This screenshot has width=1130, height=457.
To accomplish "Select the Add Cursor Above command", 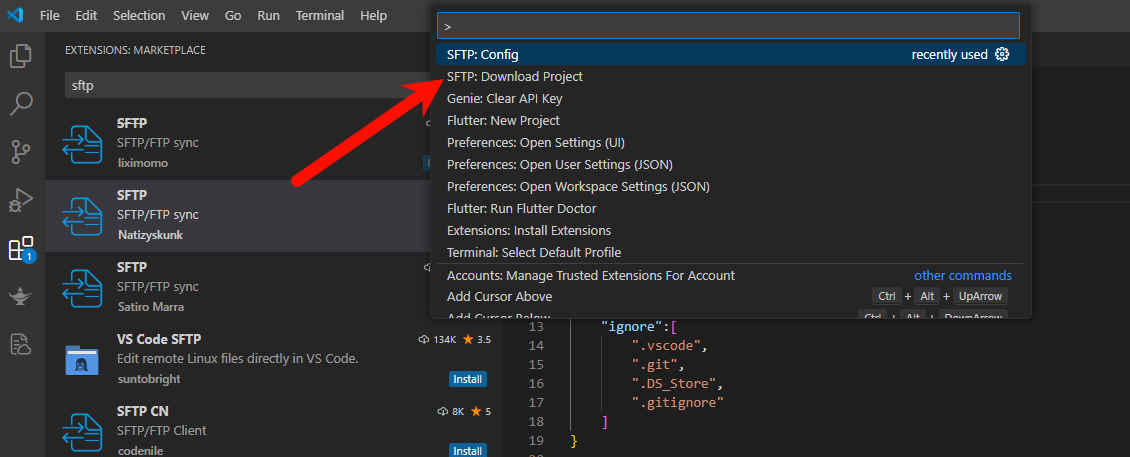I will pos(731,296).
